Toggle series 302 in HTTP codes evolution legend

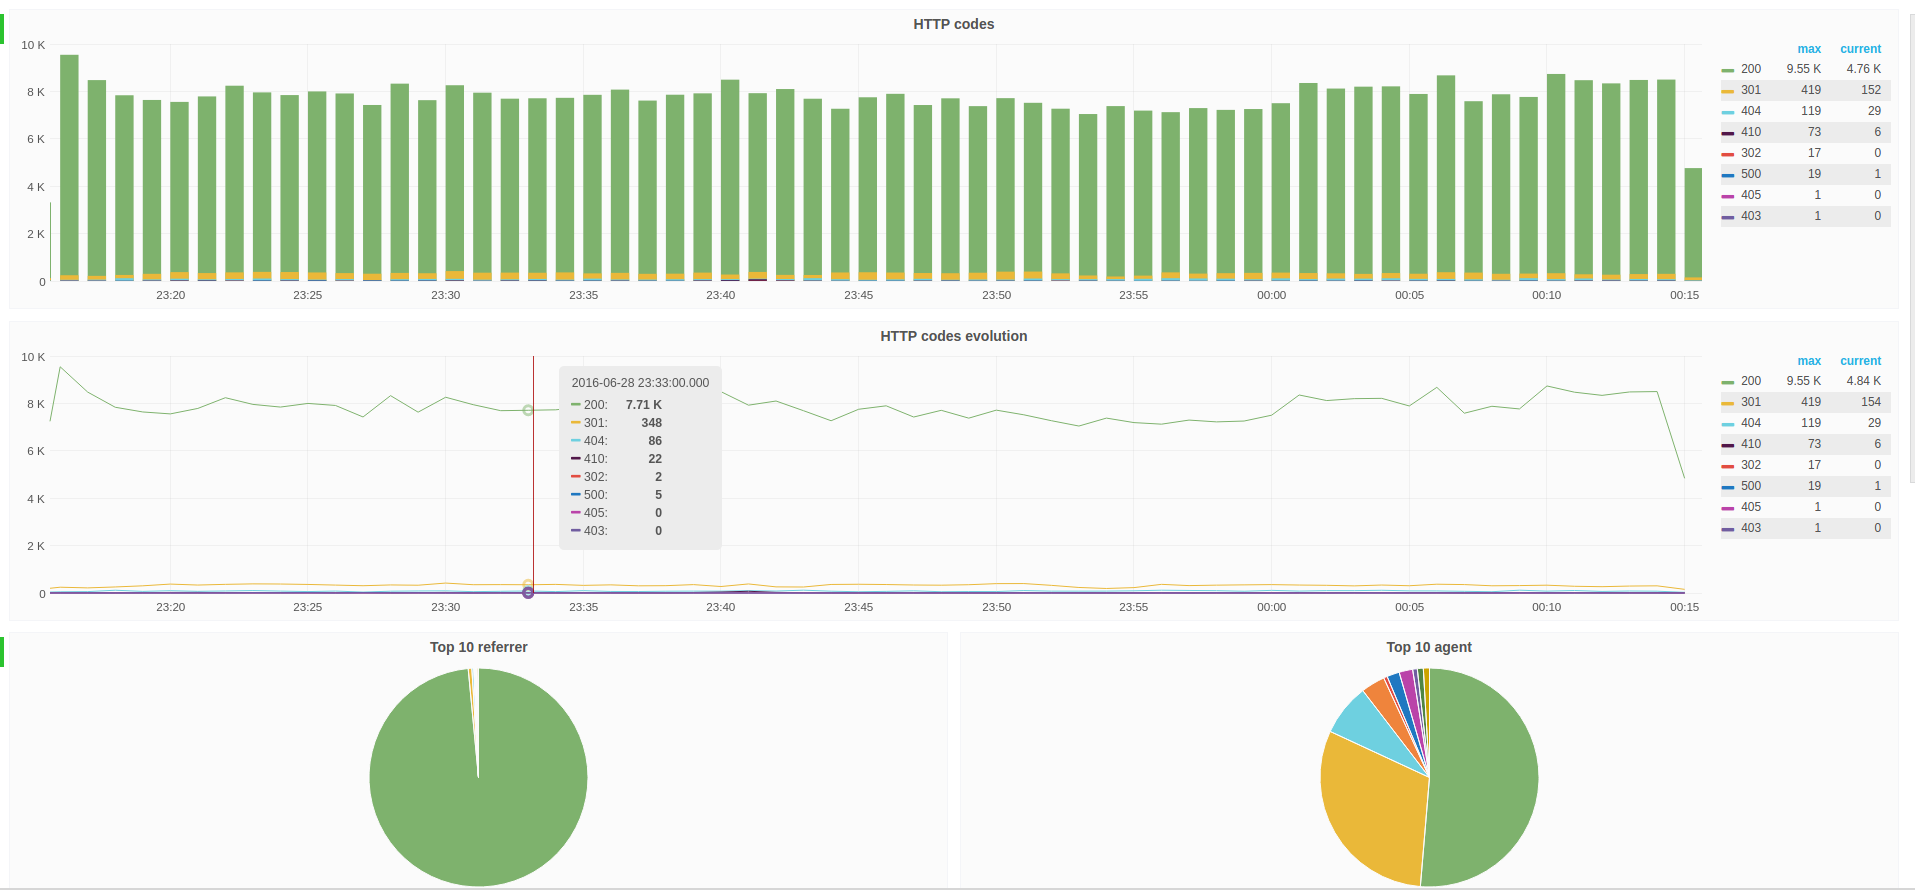(1750, 465)
